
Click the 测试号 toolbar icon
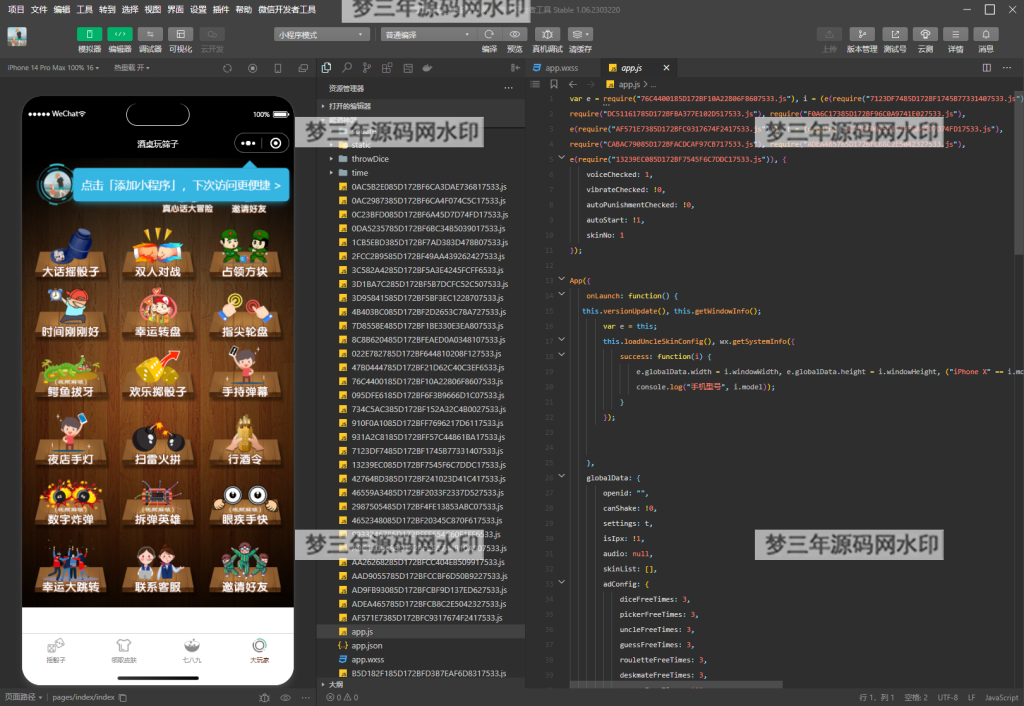895,35
